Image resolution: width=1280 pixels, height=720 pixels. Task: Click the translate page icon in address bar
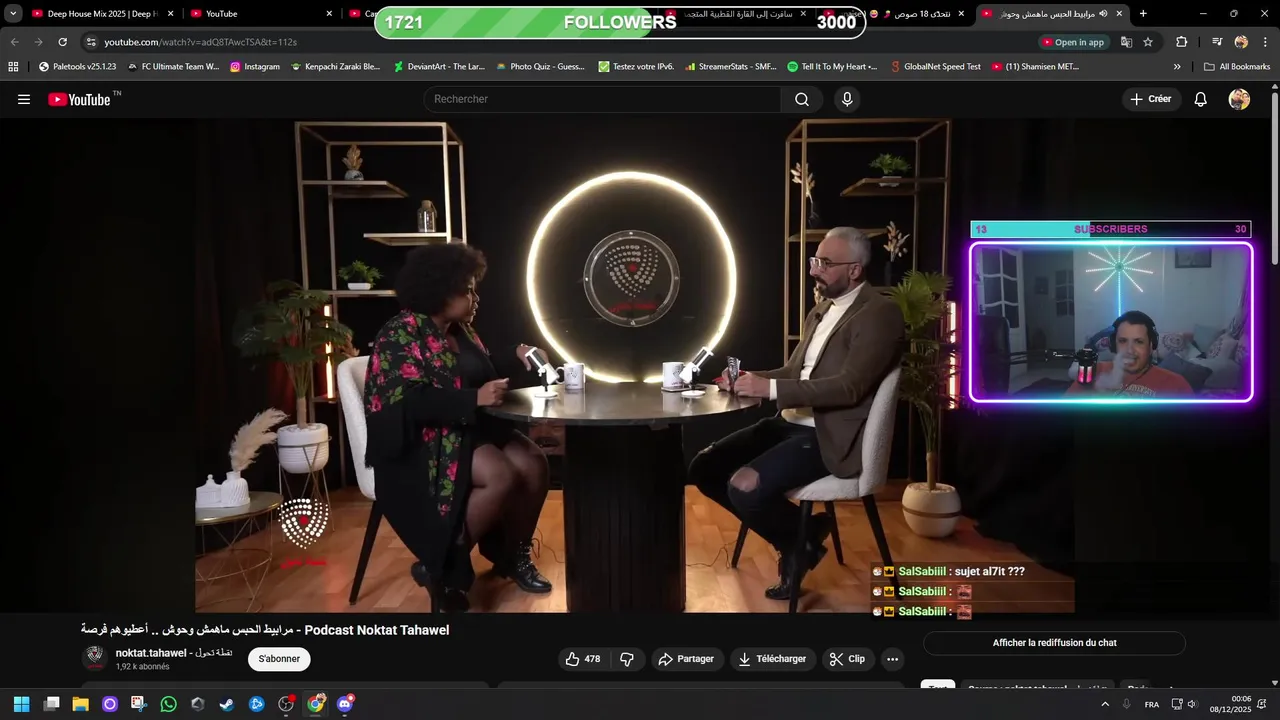tap(1126, 42)
